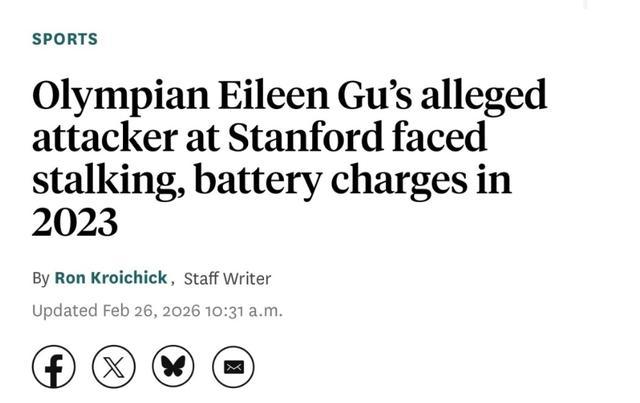This screenshot has width=640, height=403.
Task: Click the "10:31 a.m." time
Action: [x=243, y=310]
